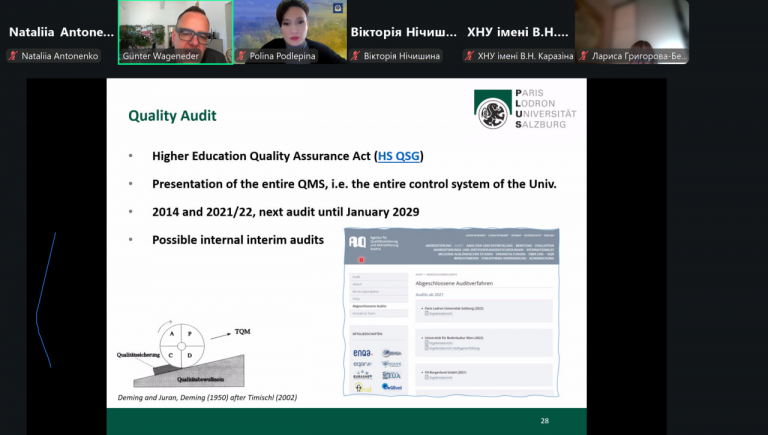Image resolution: width=768 pixels, height=435 pixels.
Task: Click the slide page number 28
Action: tap(545, 421)
